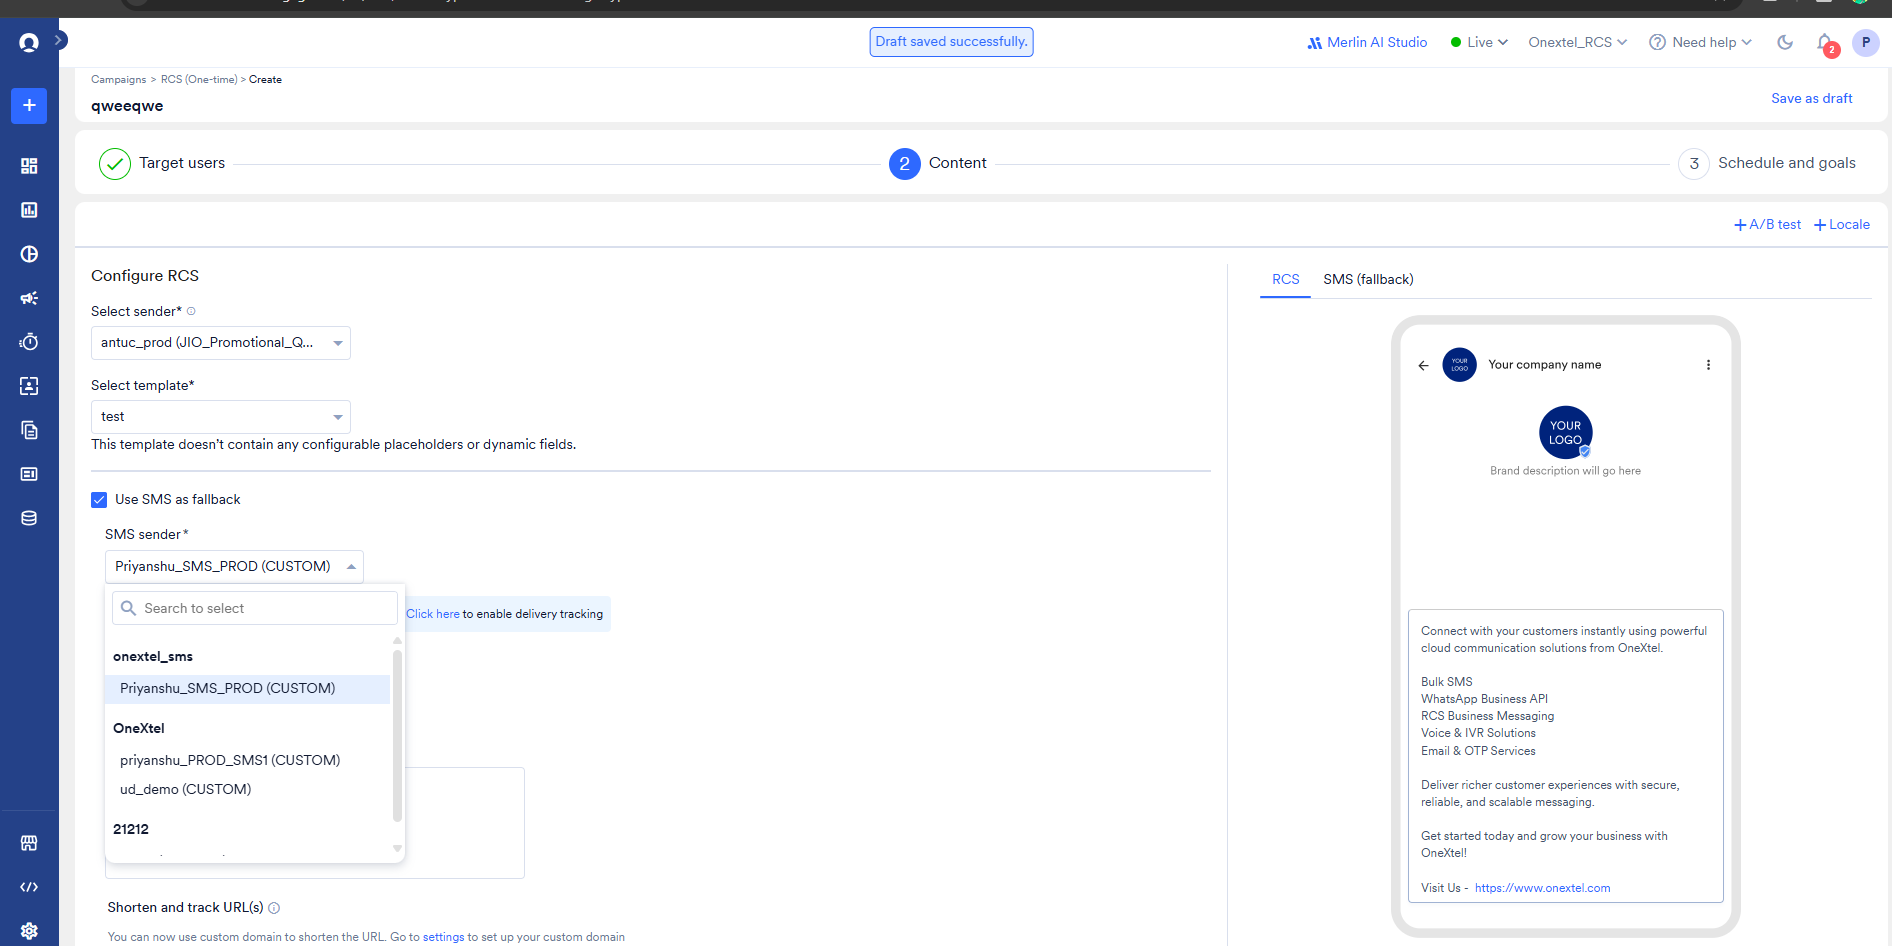1892x946 pixels.
Task: Open the Select sender dropdown
Action: [x=221, y=343]
